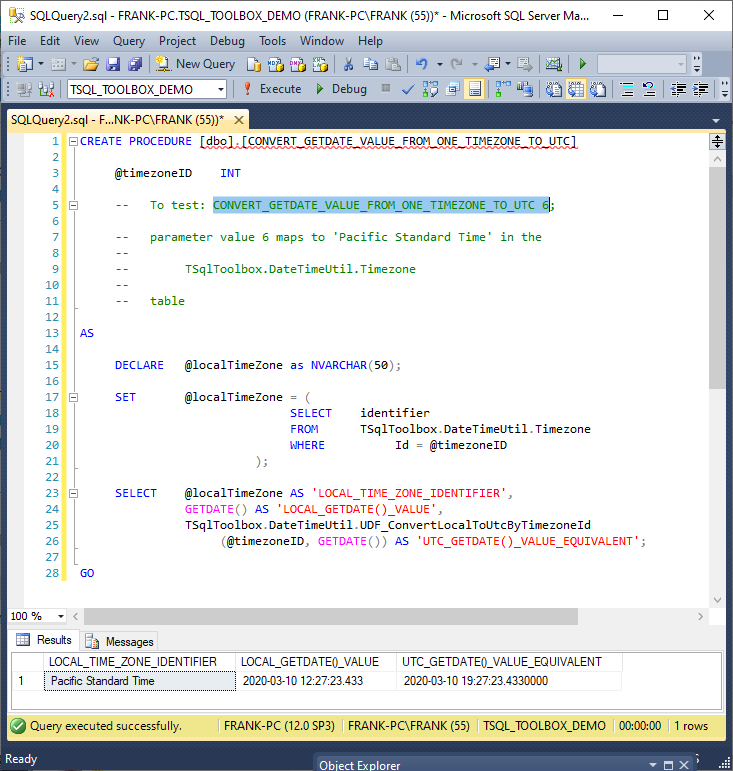Click the Cut scissors icon
This screenshot has width=733, height=771.
tap(348, 64)
